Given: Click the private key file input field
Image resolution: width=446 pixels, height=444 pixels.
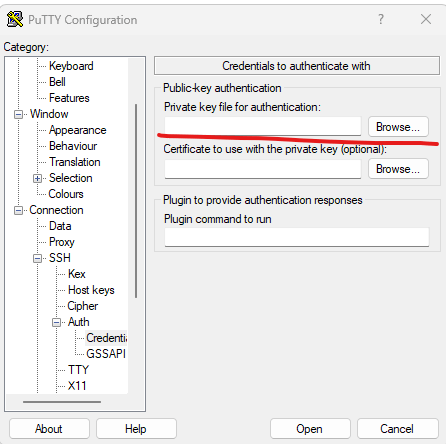Looking at the screenshot, I should [263, 126].
